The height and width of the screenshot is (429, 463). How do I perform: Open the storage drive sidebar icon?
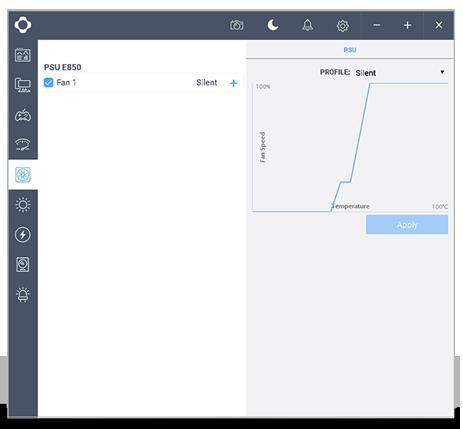pyautogui.click(x=23, y=264)
